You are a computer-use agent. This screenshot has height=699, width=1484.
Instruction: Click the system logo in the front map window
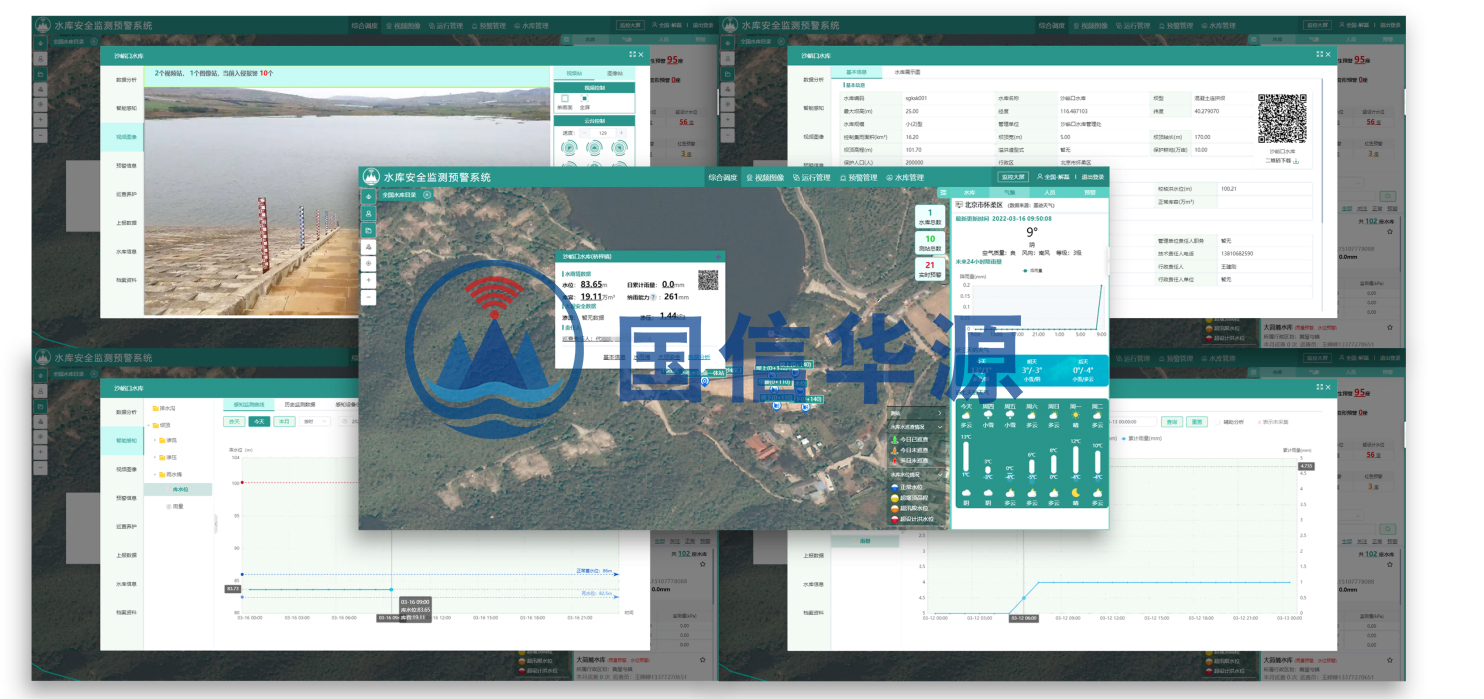[372, 177]
